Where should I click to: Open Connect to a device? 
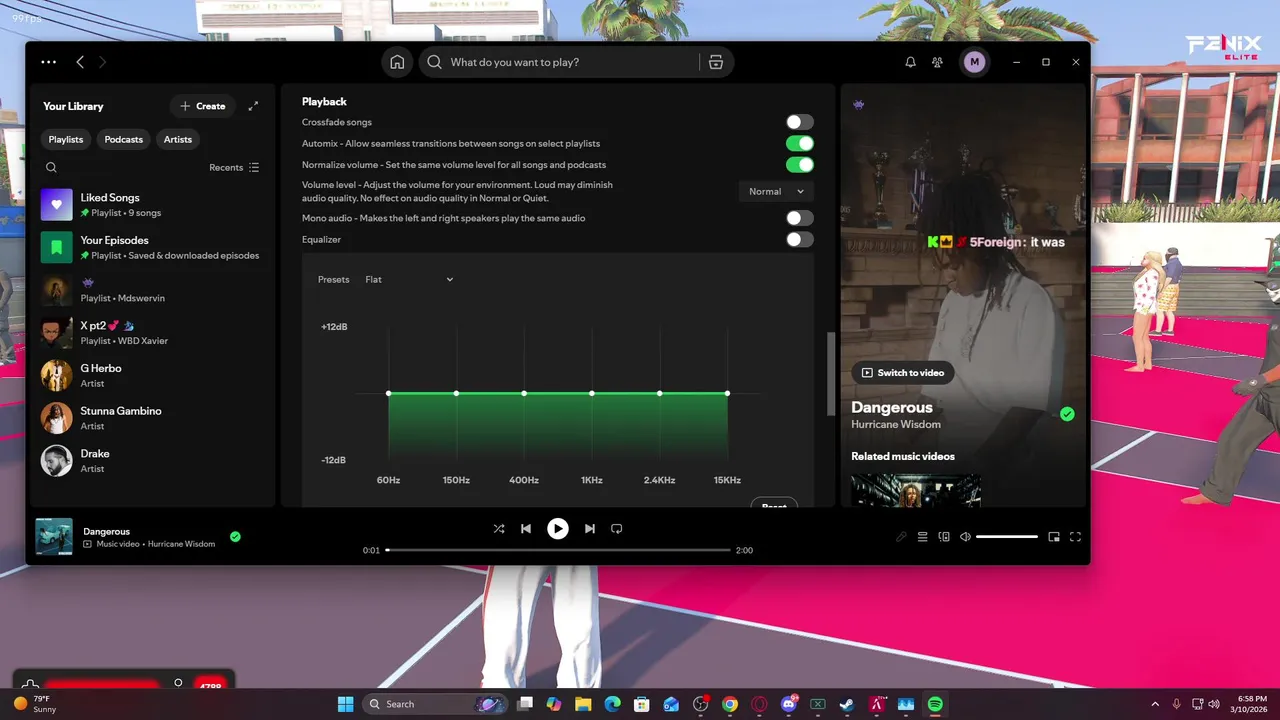point(944,537)
